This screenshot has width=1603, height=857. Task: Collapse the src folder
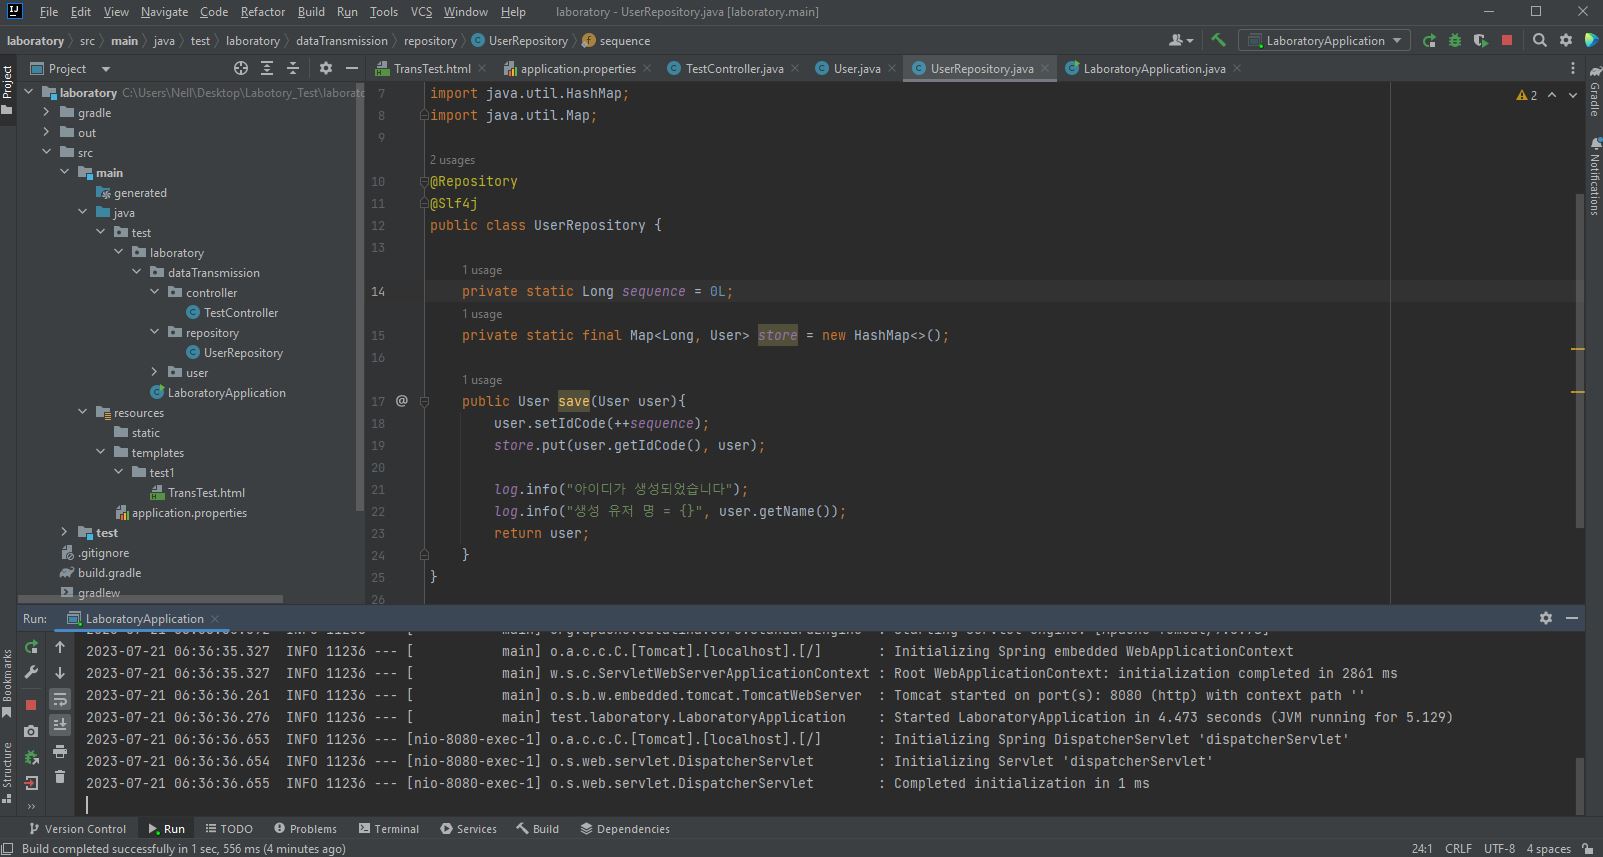point(46,152)
